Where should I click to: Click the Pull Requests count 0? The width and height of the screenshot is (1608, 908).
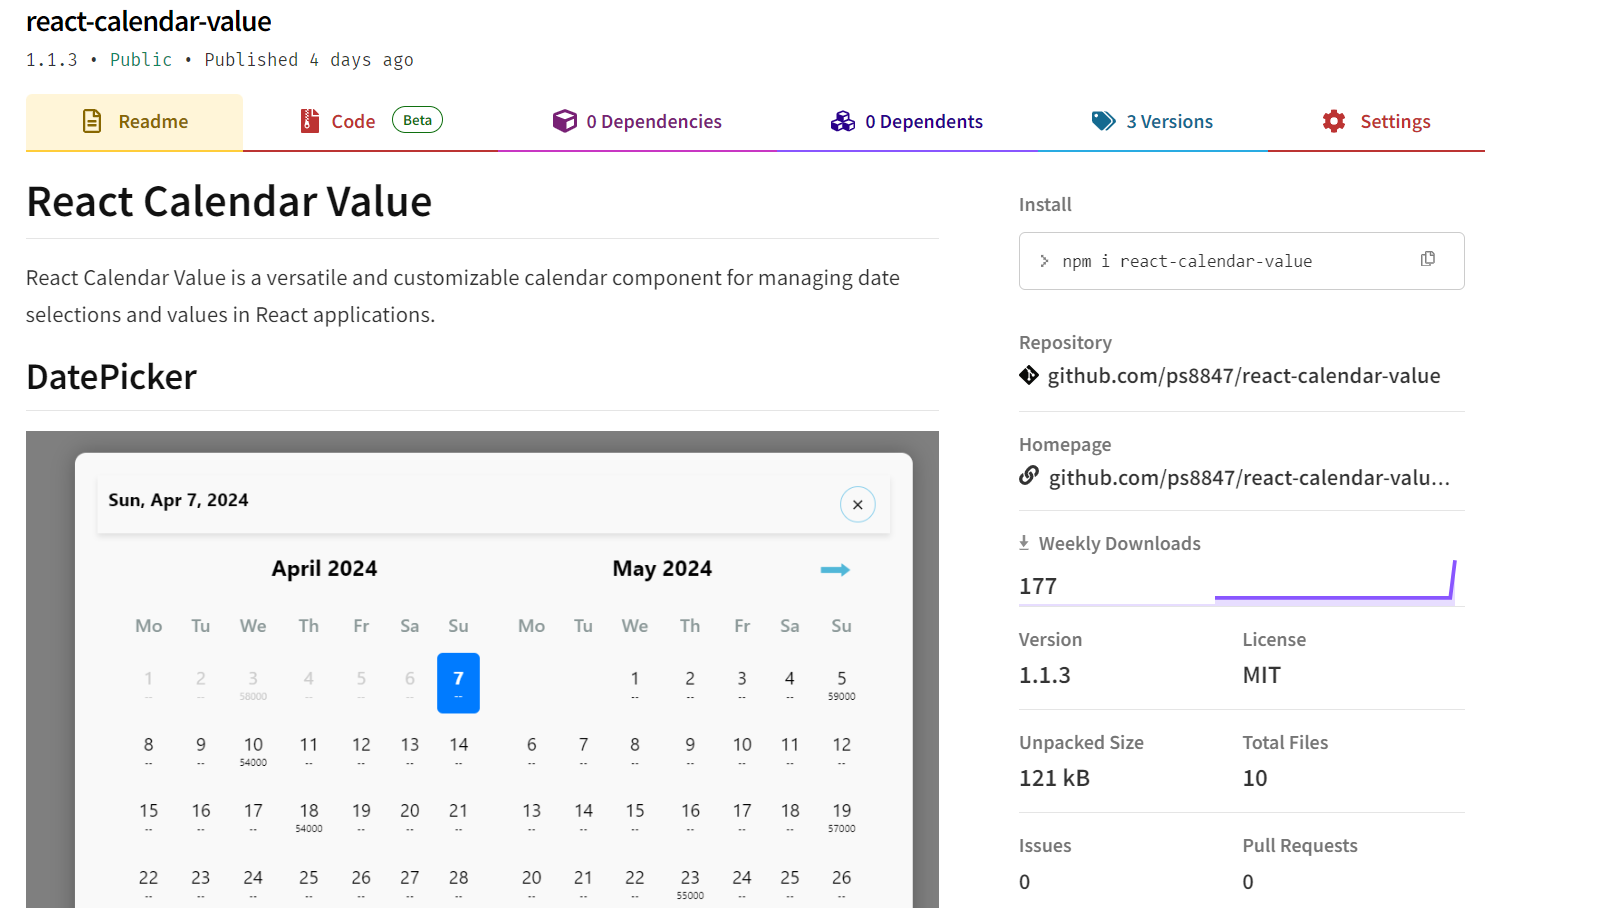pyautogui.click(x=1248, y=882)
